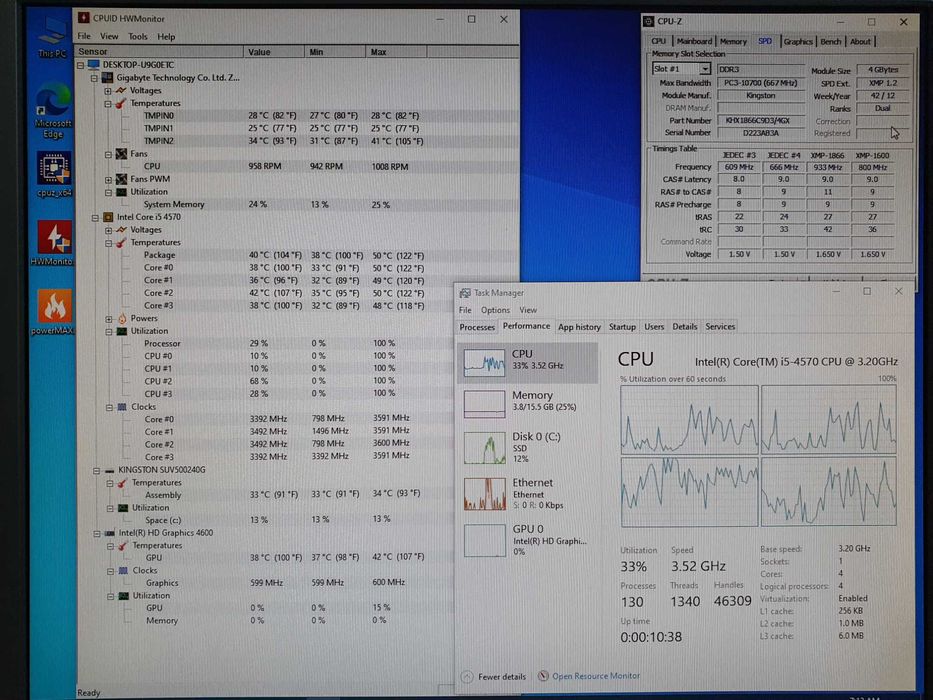Click the Gigabyte motherboard icon in HWMonitor tree

108,77
